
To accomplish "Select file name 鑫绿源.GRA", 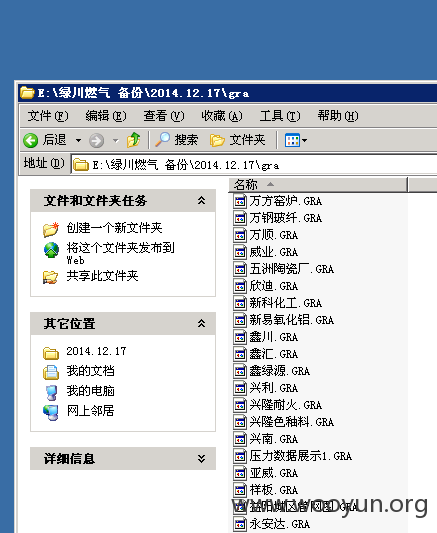I will click(x=280, y=371).
